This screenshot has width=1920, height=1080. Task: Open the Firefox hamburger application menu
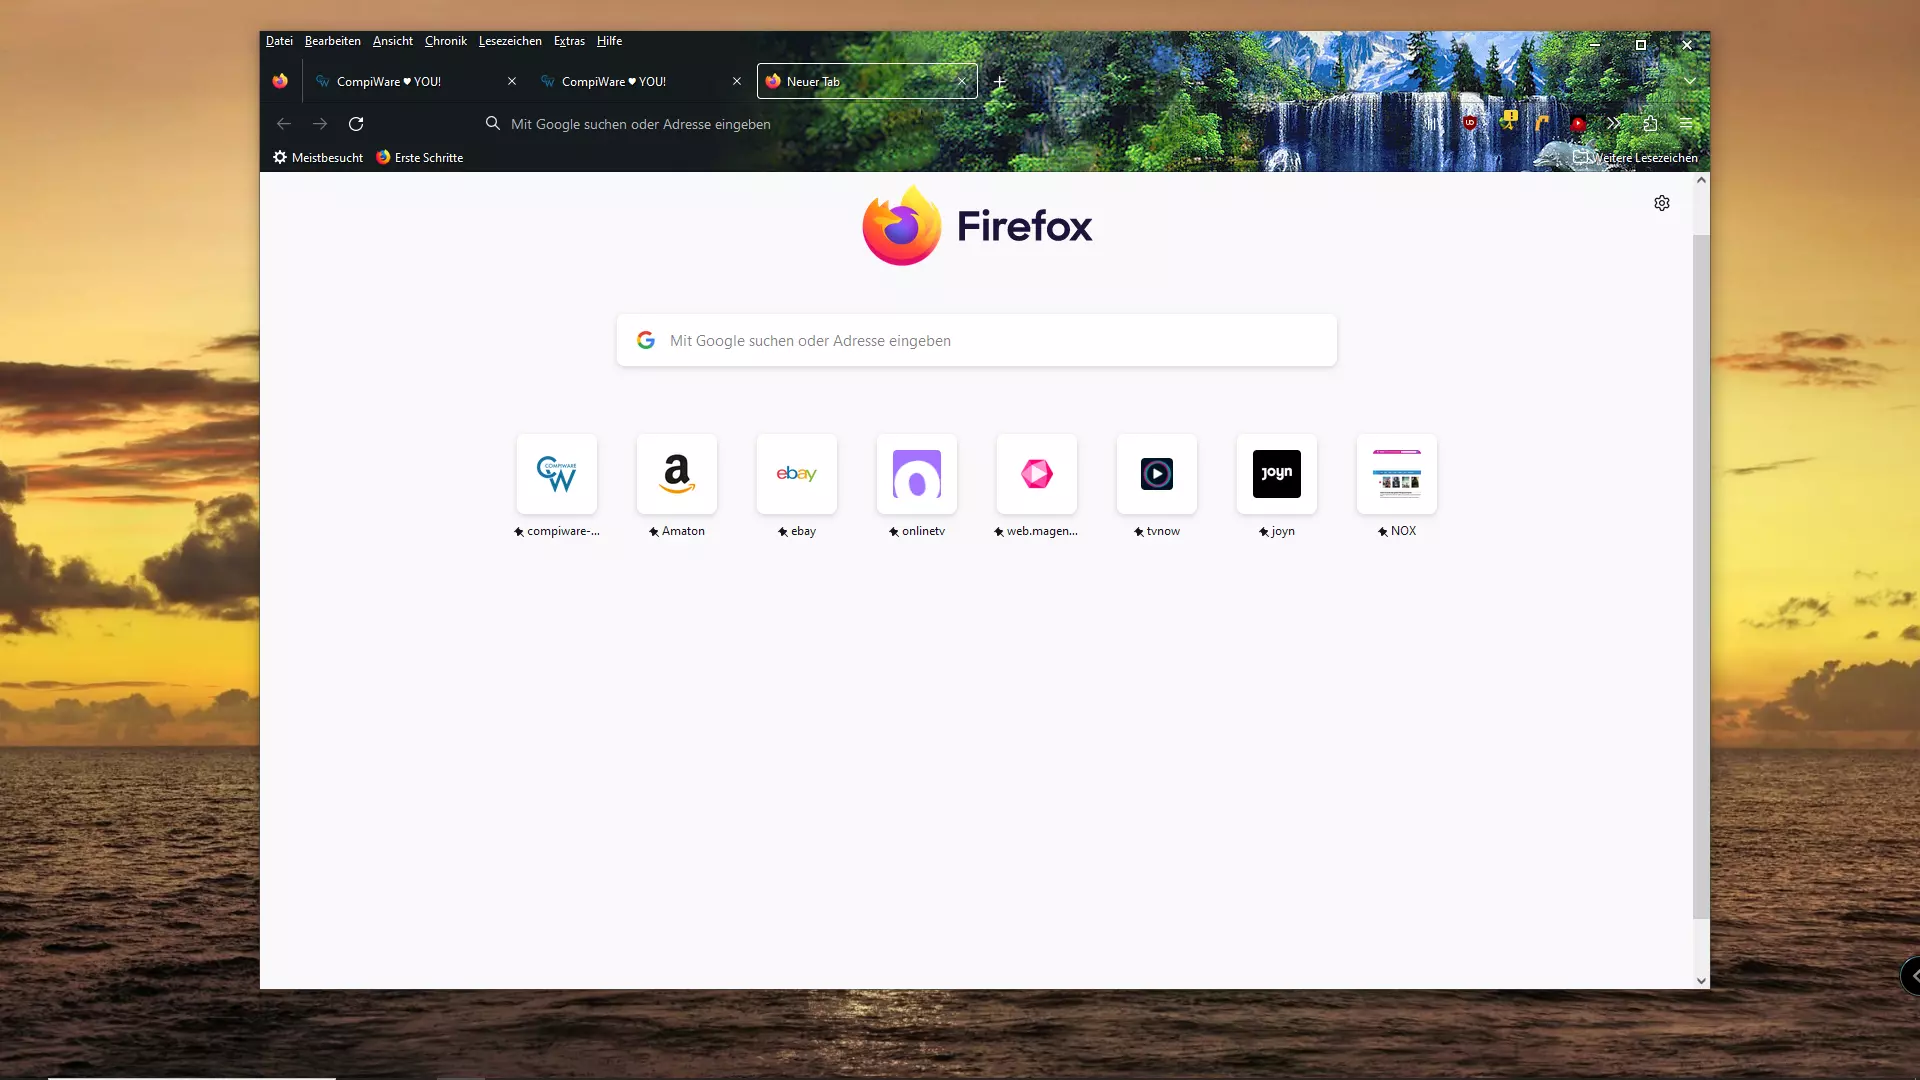tap(1686, 124)
